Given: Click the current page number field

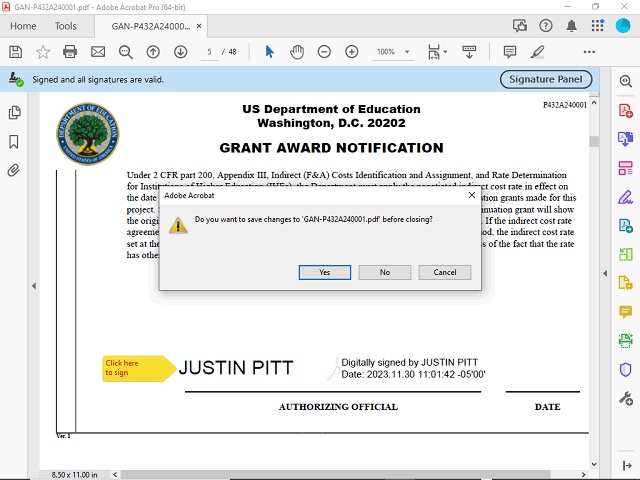Looking at the screenshot, I should coord(209,52).
